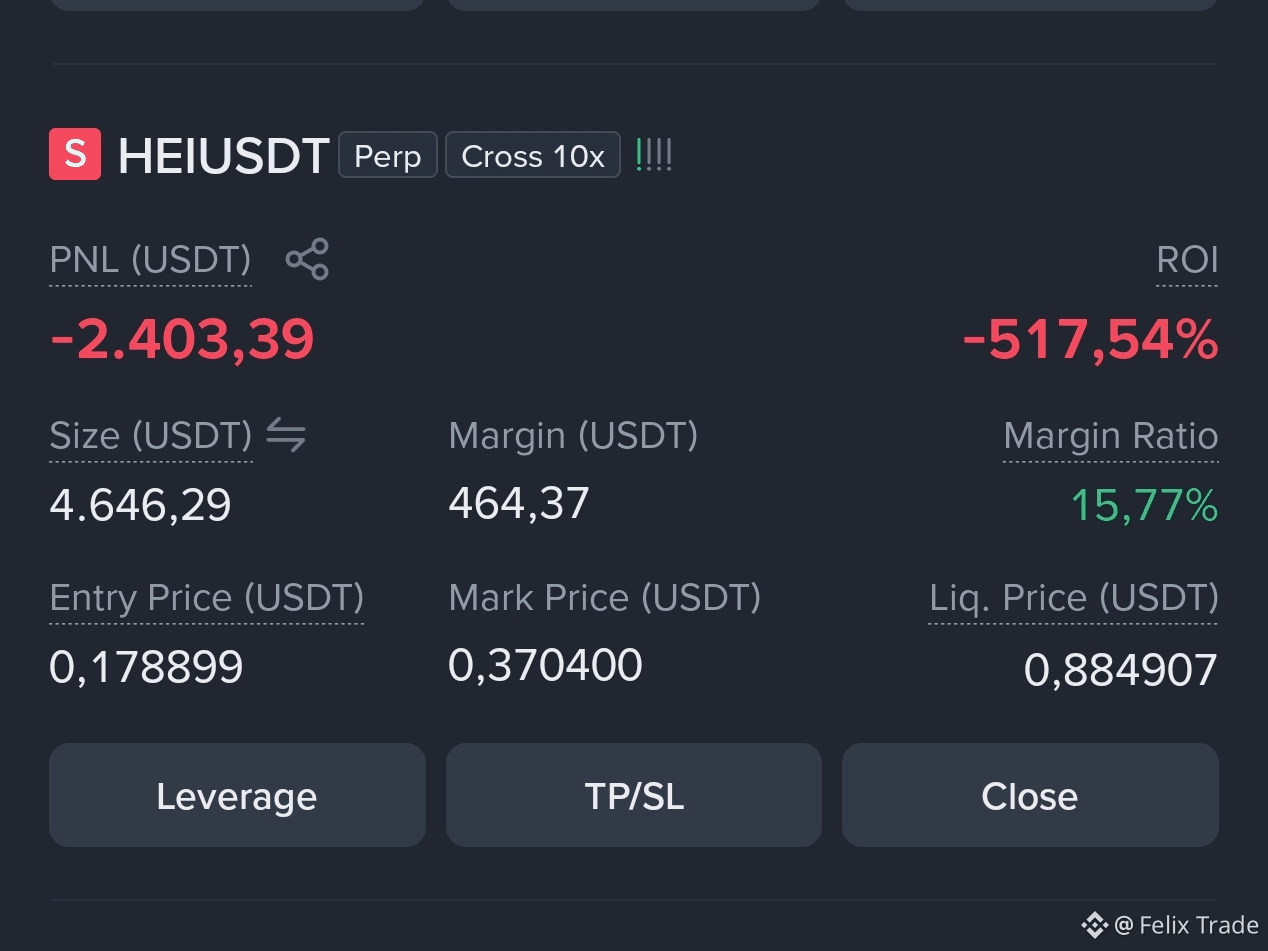The height and width of the screenshot is (951, 1268).
Task: Open the TP/SL button
Action: 634,796
